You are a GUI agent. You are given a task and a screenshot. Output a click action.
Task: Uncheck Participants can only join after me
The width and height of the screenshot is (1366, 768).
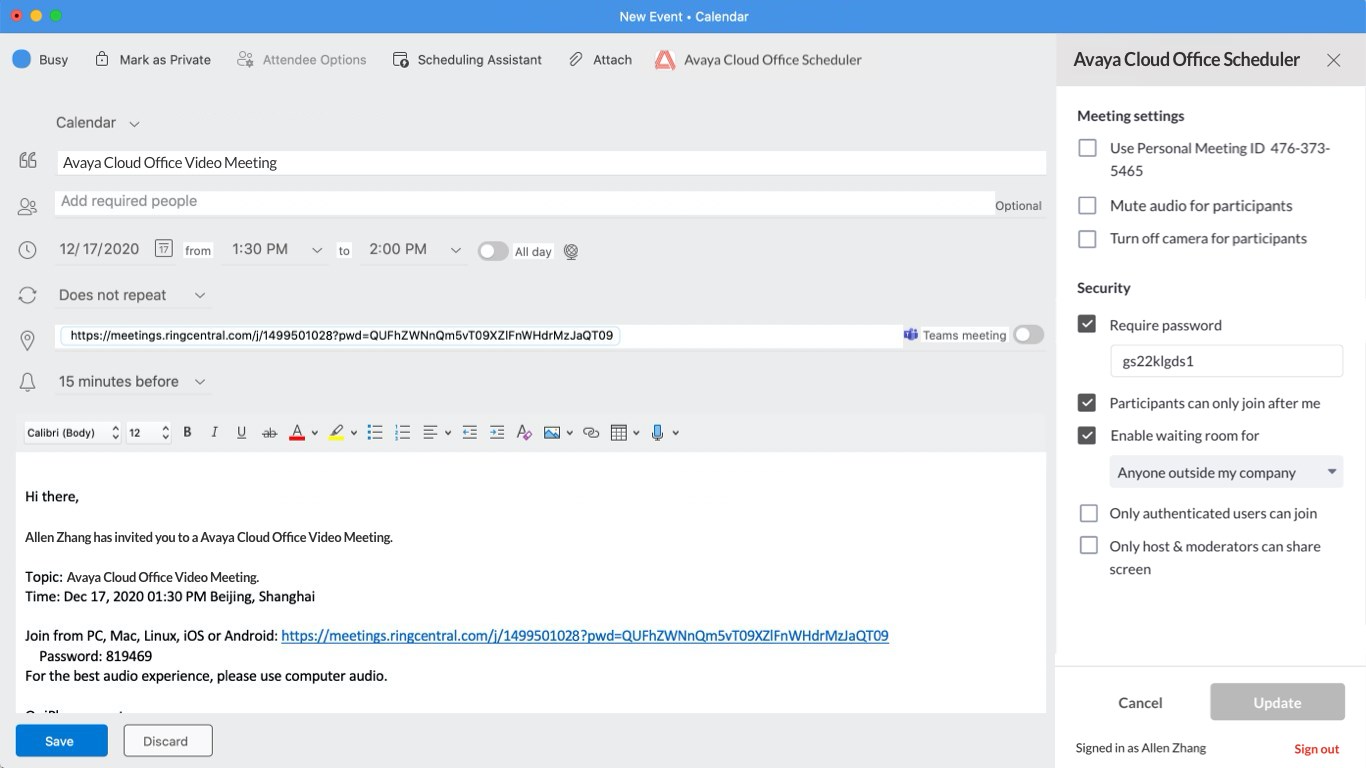pyautogui.click(x=1087, y=403)
